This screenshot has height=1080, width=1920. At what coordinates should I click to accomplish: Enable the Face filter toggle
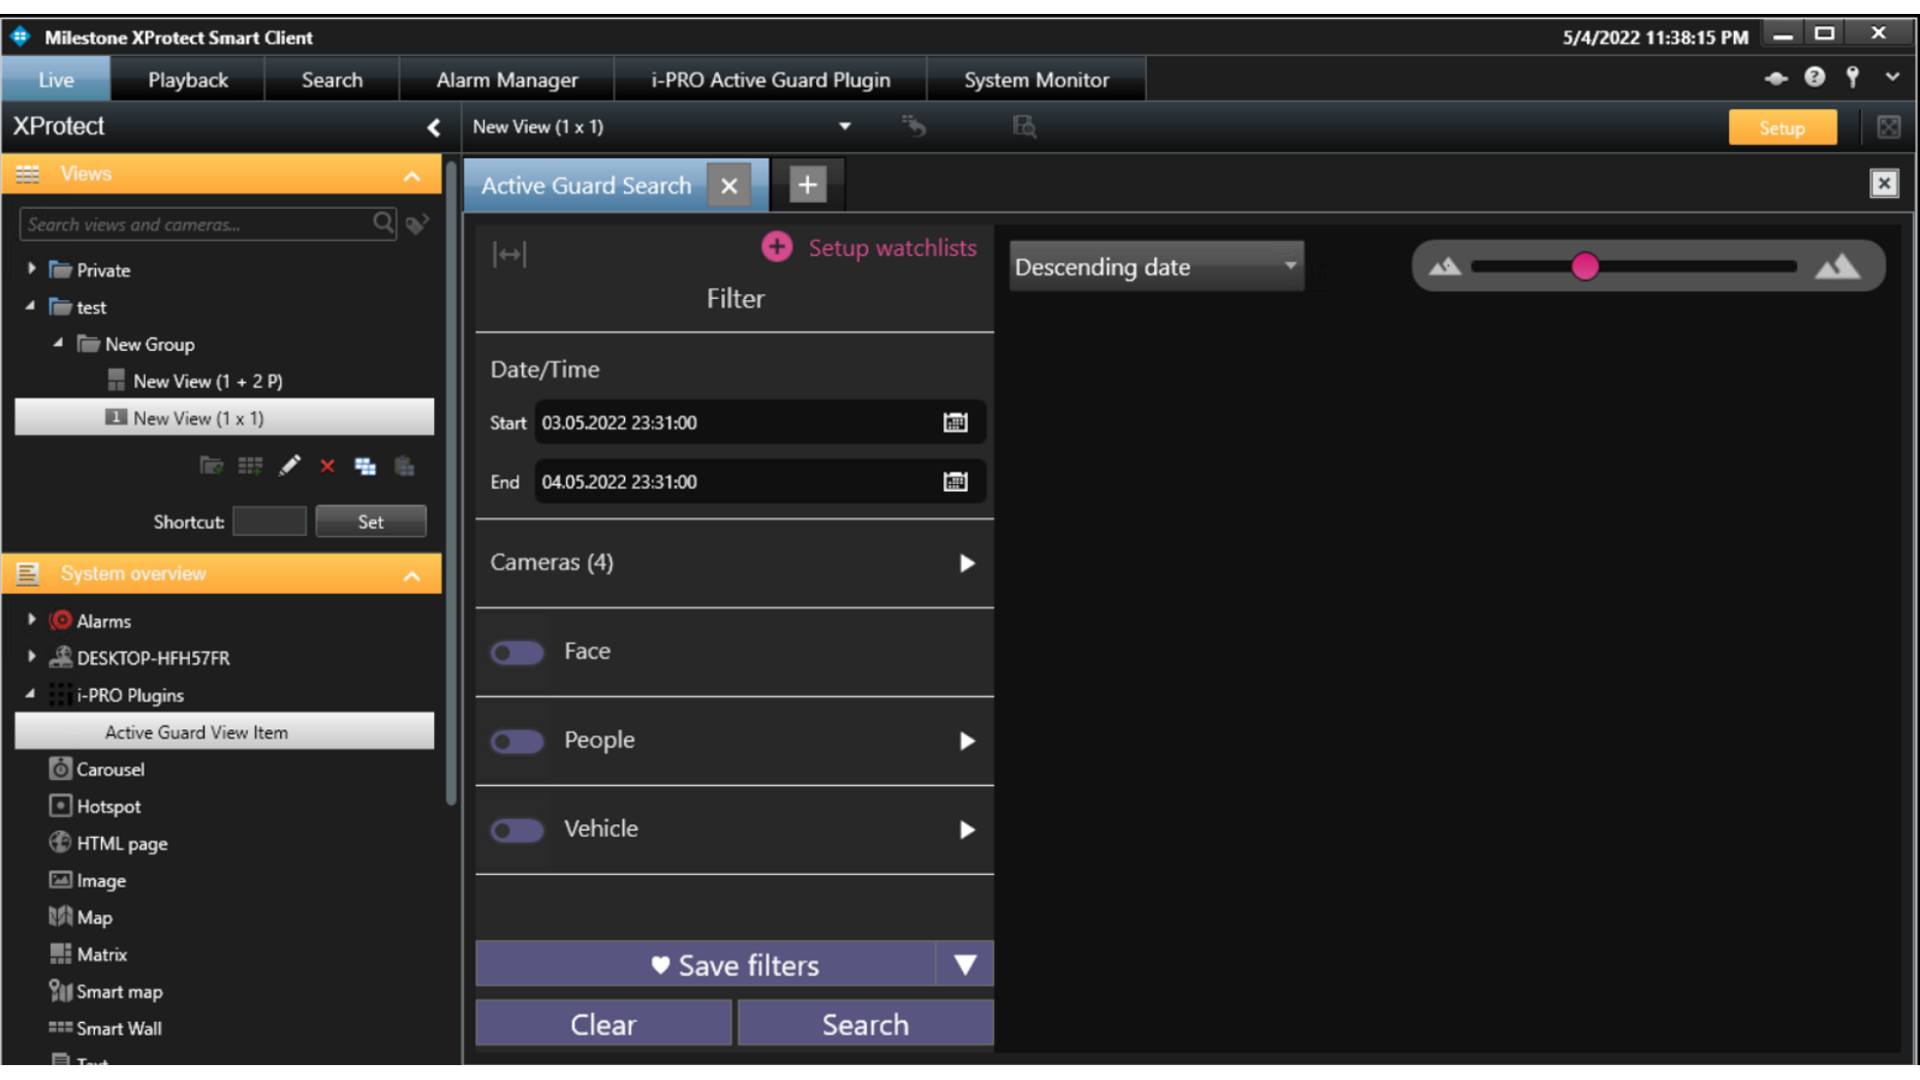pos(517,652)
